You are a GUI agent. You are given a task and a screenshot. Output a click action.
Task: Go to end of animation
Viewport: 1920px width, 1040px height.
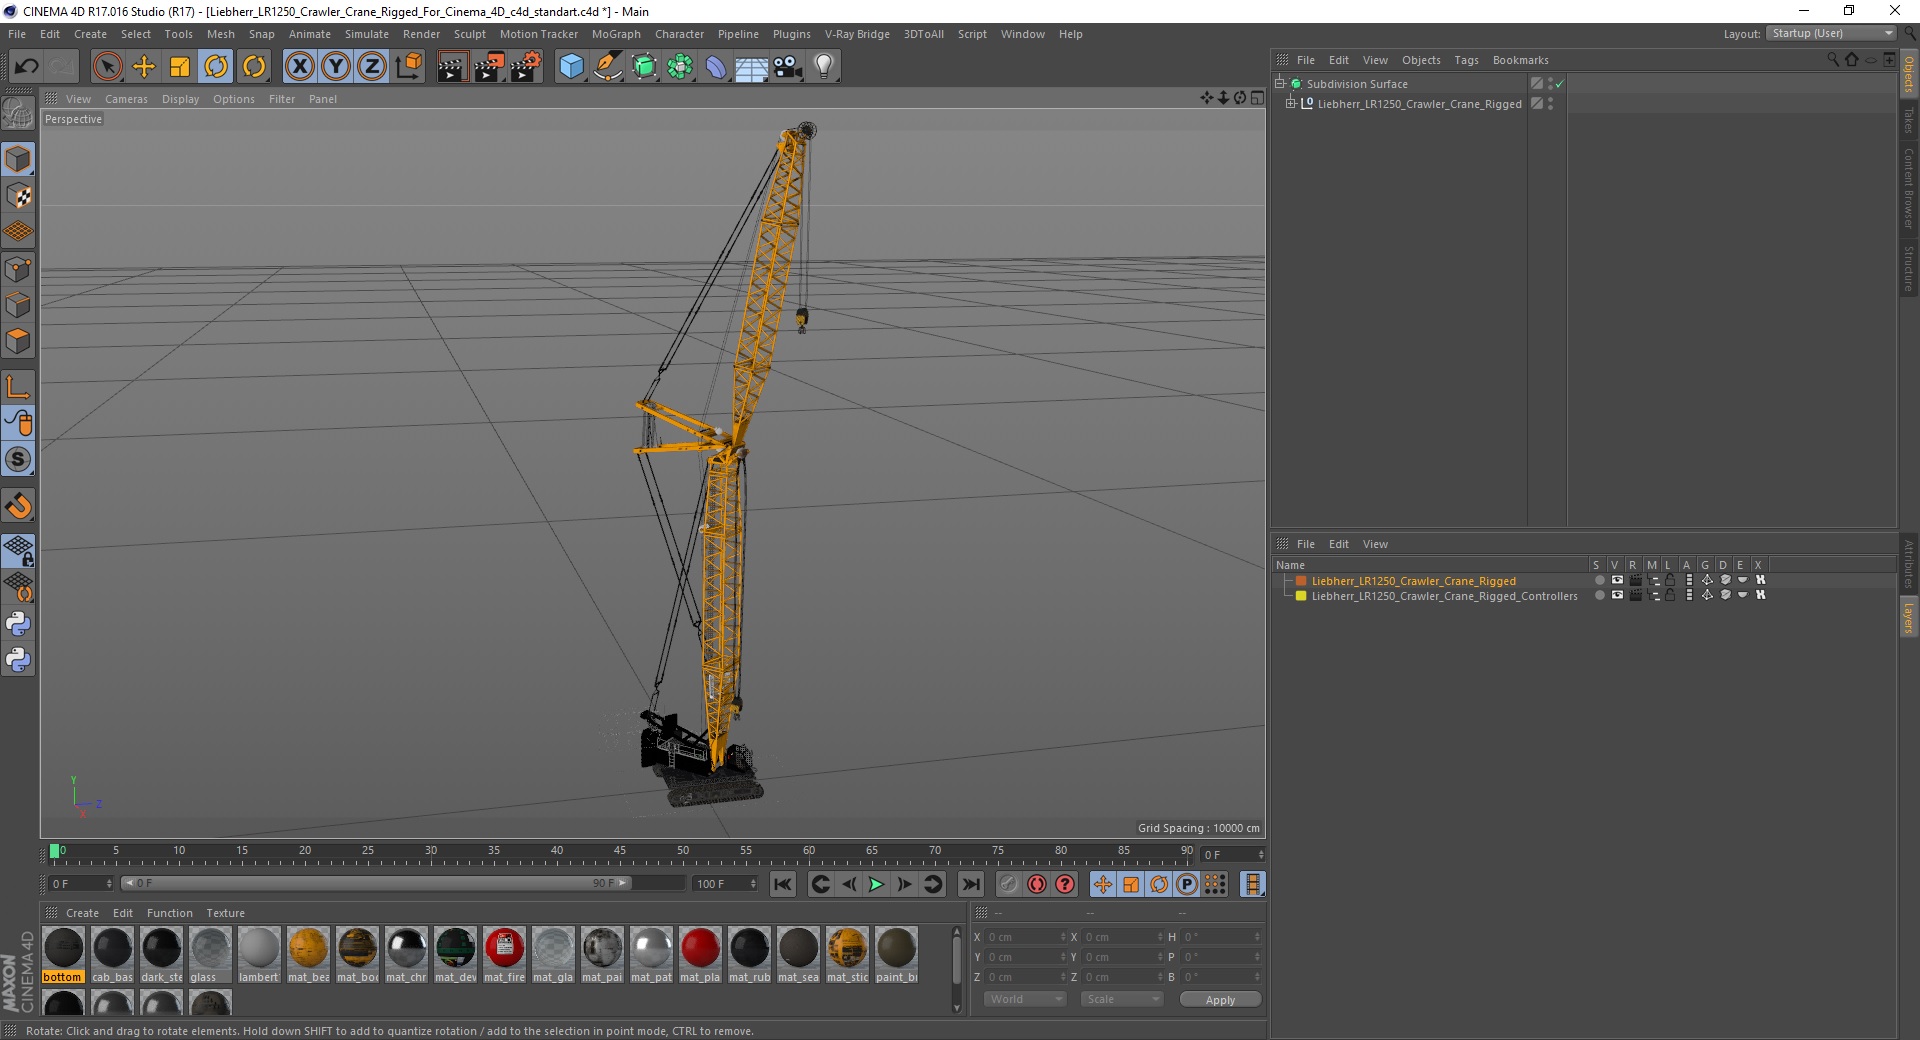point(970,884)
